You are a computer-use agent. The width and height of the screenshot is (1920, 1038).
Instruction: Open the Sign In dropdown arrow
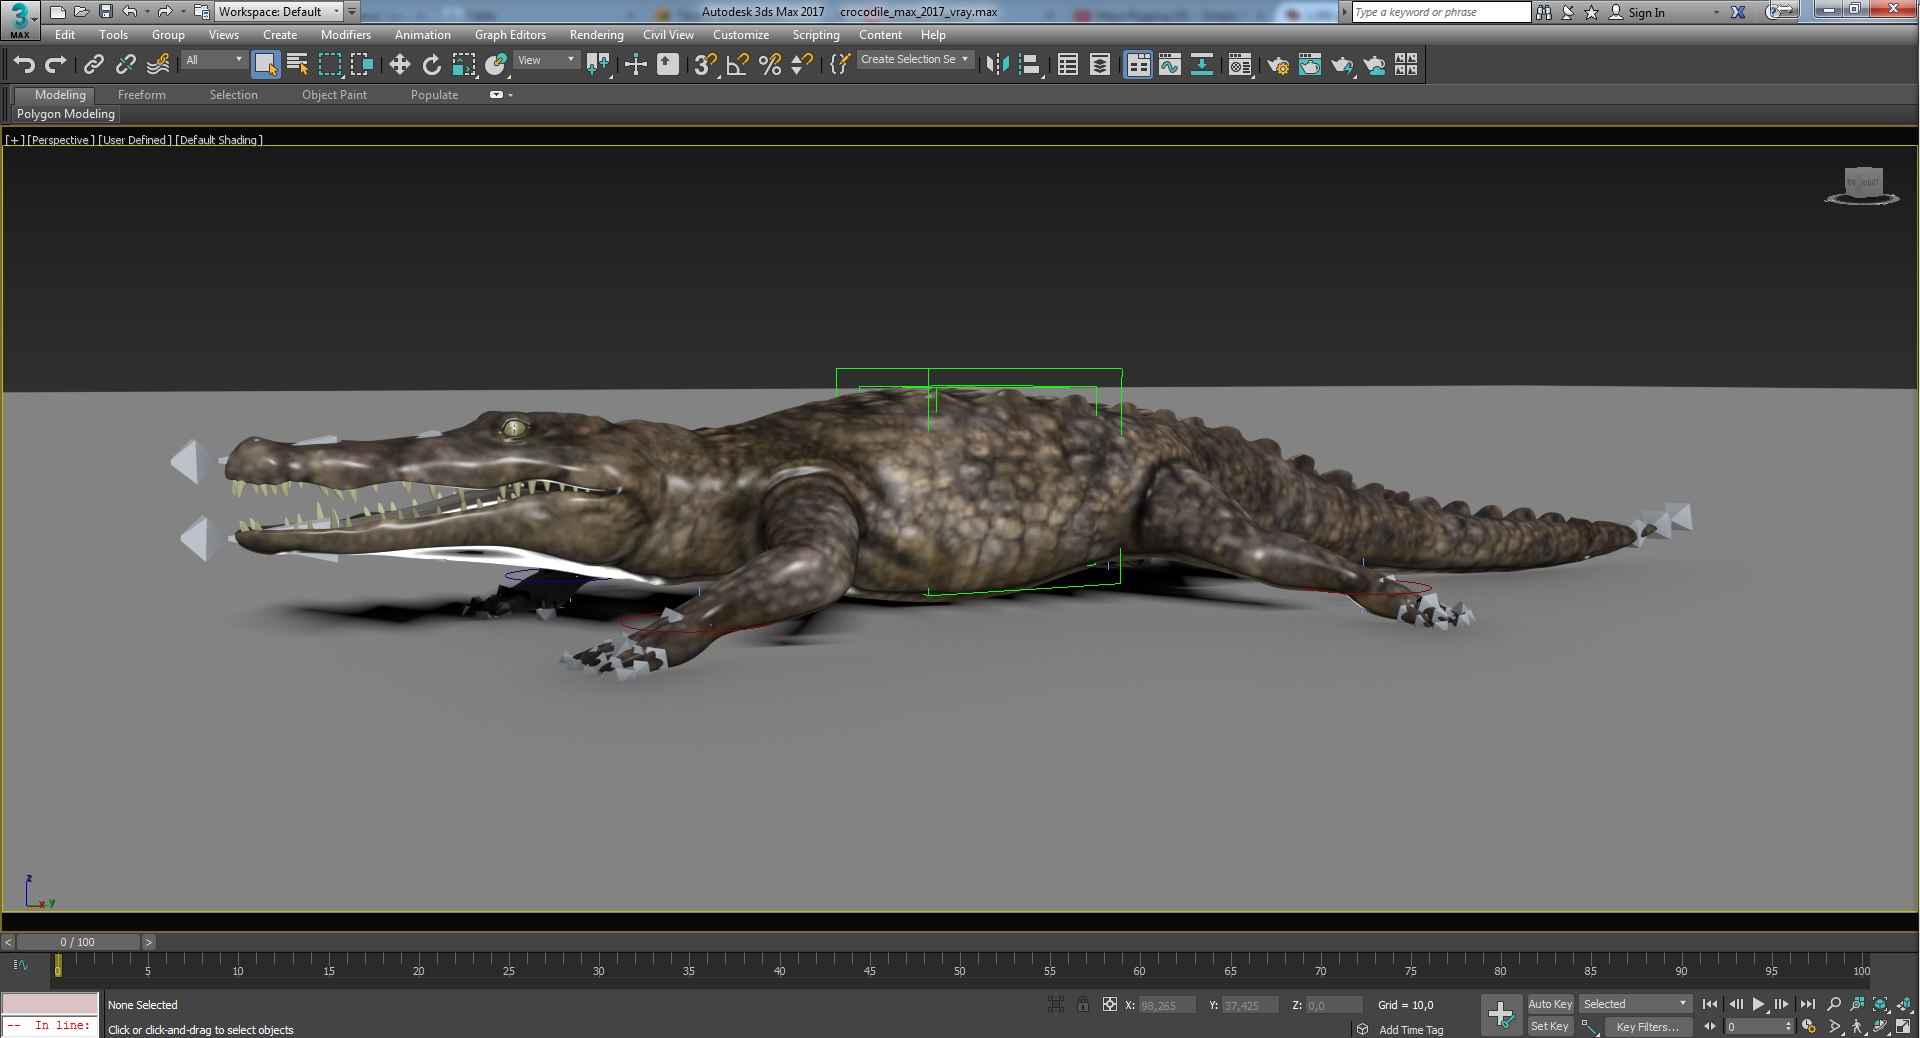(1716, 12)
